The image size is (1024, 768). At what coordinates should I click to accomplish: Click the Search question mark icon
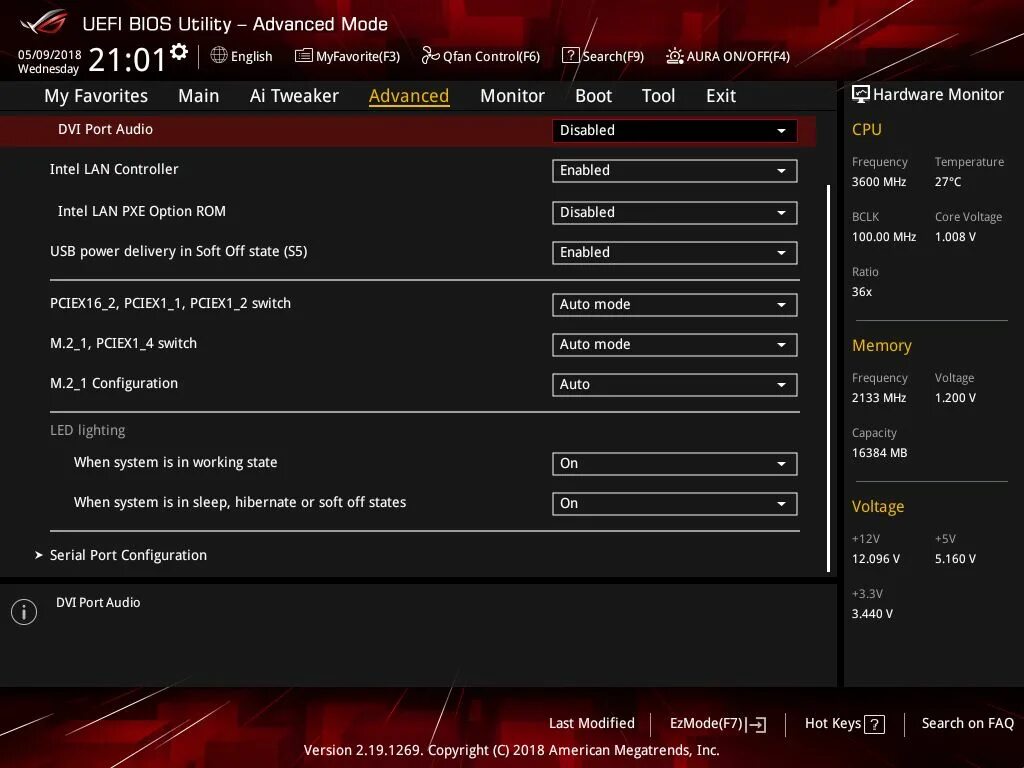click(570, 56)
